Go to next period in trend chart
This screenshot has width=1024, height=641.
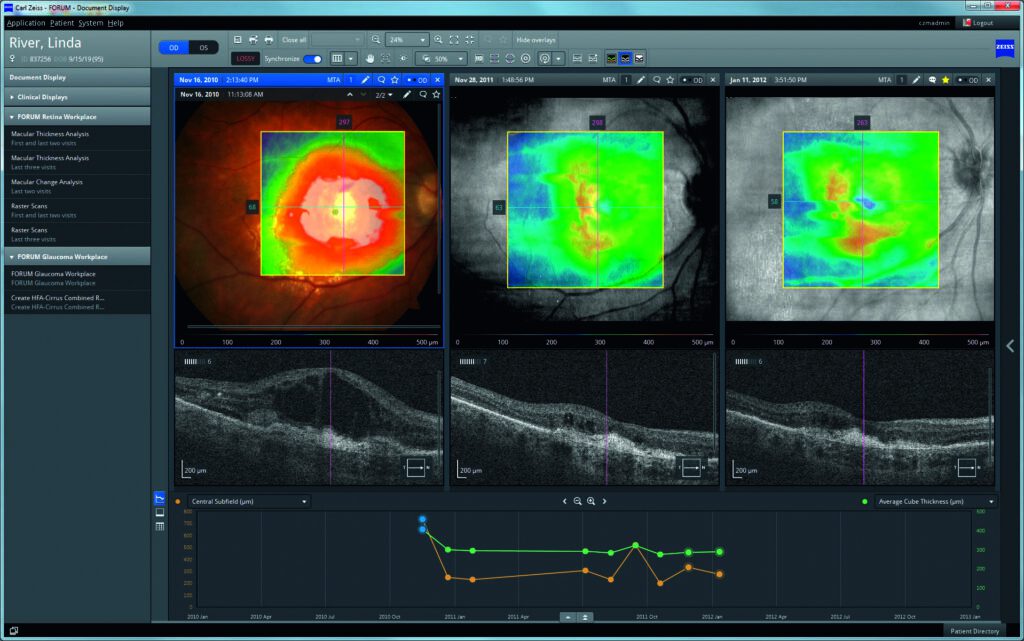(x=604, y=501)
